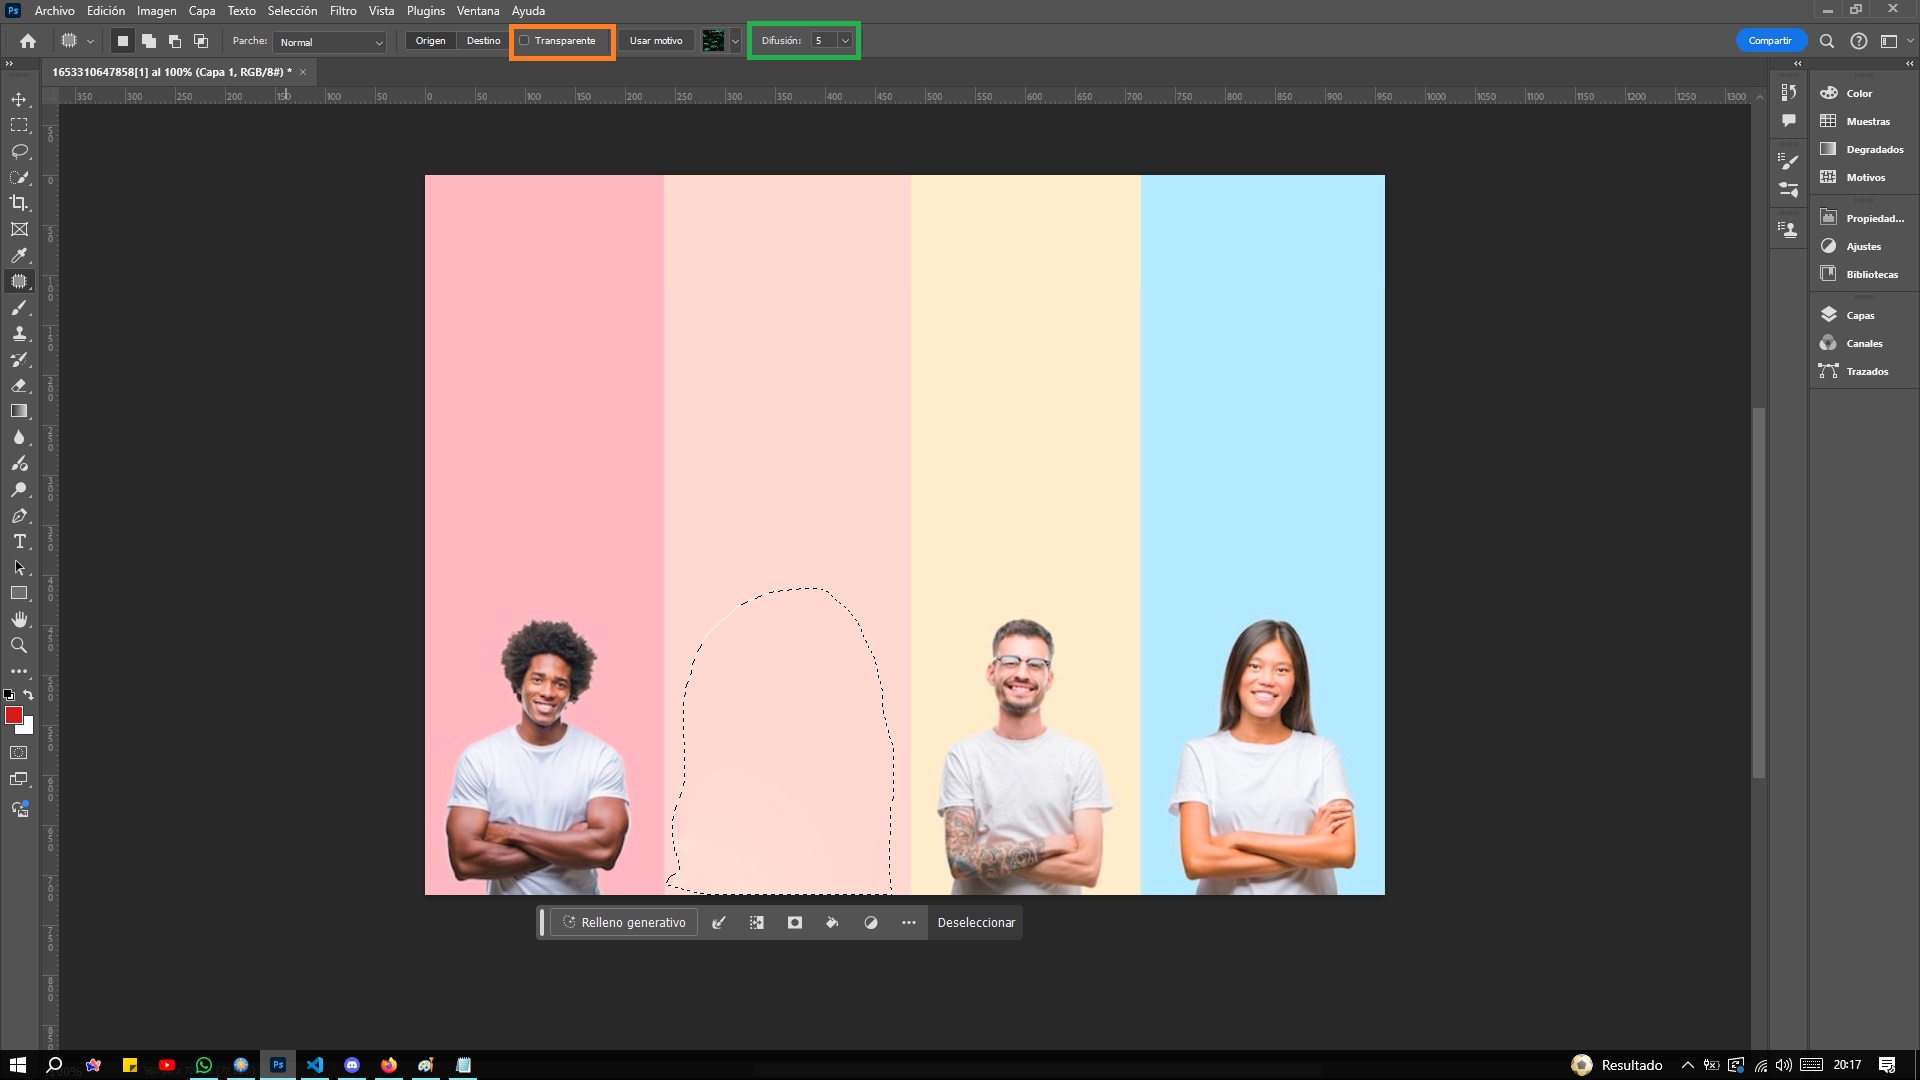The width and height of the screenshot is (1920, 1080).
Task: Click the vertical document scrollbar
Action: click(1759, 592)
